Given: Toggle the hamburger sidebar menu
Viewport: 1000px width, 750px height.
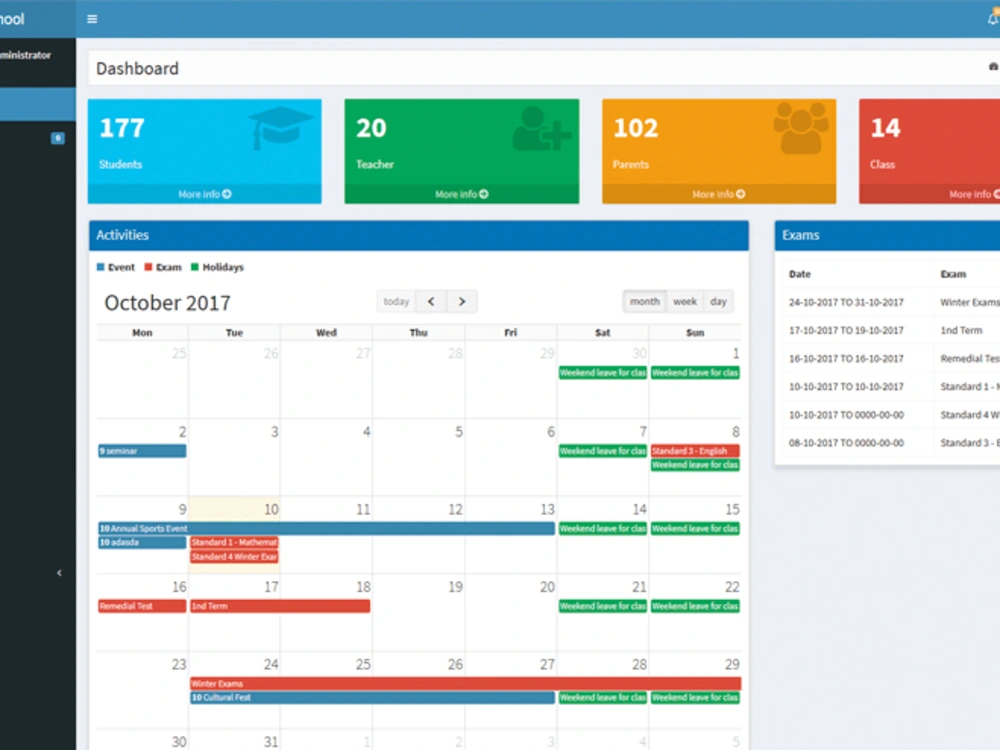Looking at the screenshot, I should (92, 19).
